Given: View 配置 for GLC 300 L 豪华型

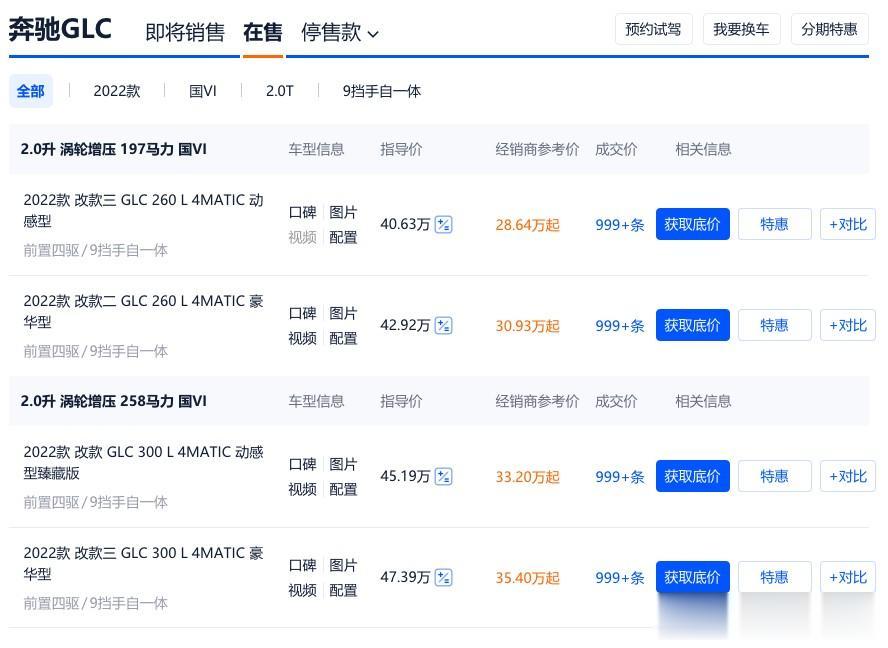Looking at the screenshot, I should pos(343,591).
